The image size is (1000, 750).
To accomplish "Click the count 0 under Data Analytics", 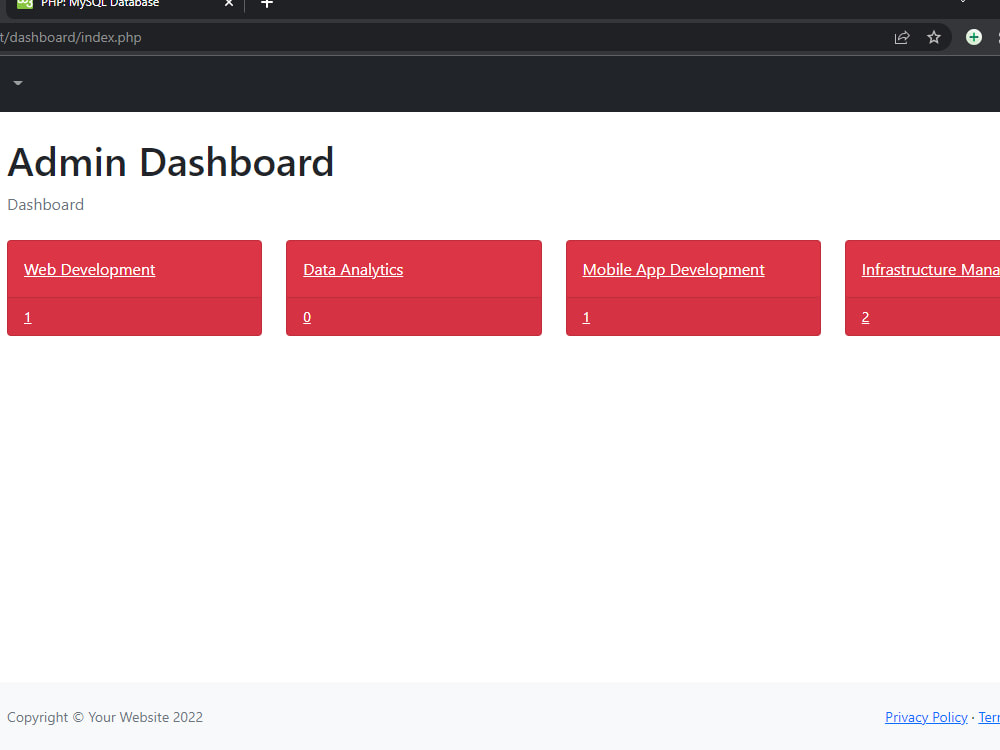I will point(307,318).
